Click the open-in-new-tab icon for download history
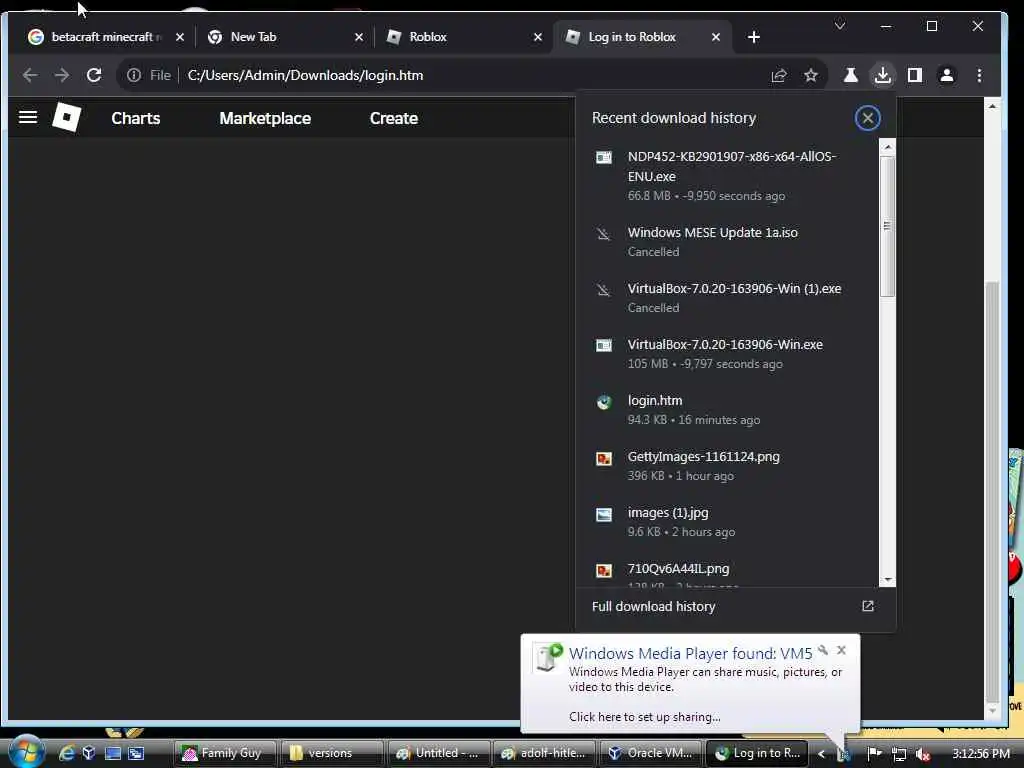 [x=867, y=606]
